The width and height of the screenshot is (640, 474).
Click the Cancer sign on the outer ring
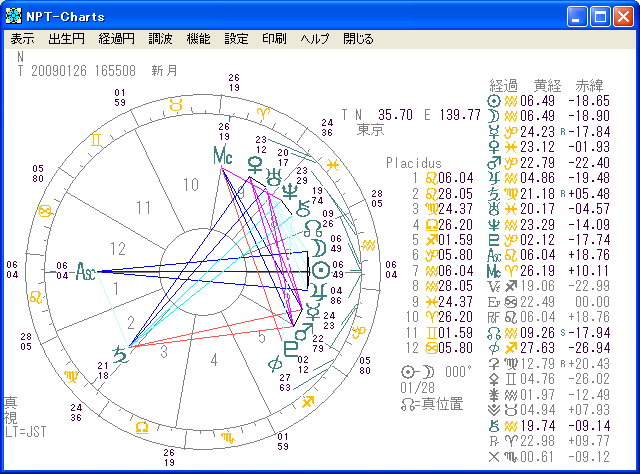(45, 211)
